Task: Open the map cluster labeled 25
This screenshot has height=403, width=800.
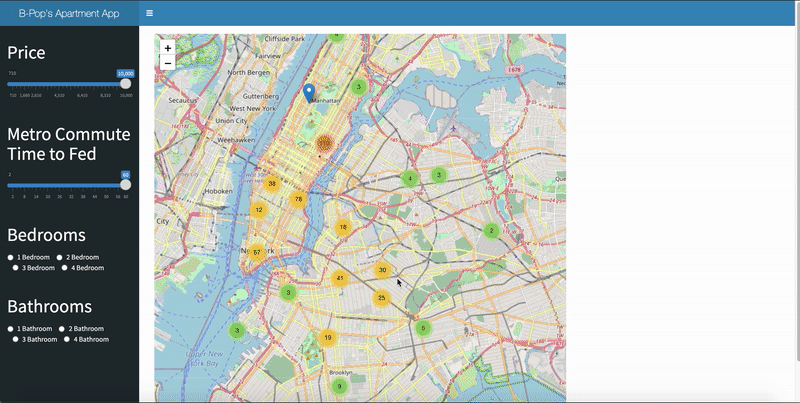Action: [x=382, y=297]
